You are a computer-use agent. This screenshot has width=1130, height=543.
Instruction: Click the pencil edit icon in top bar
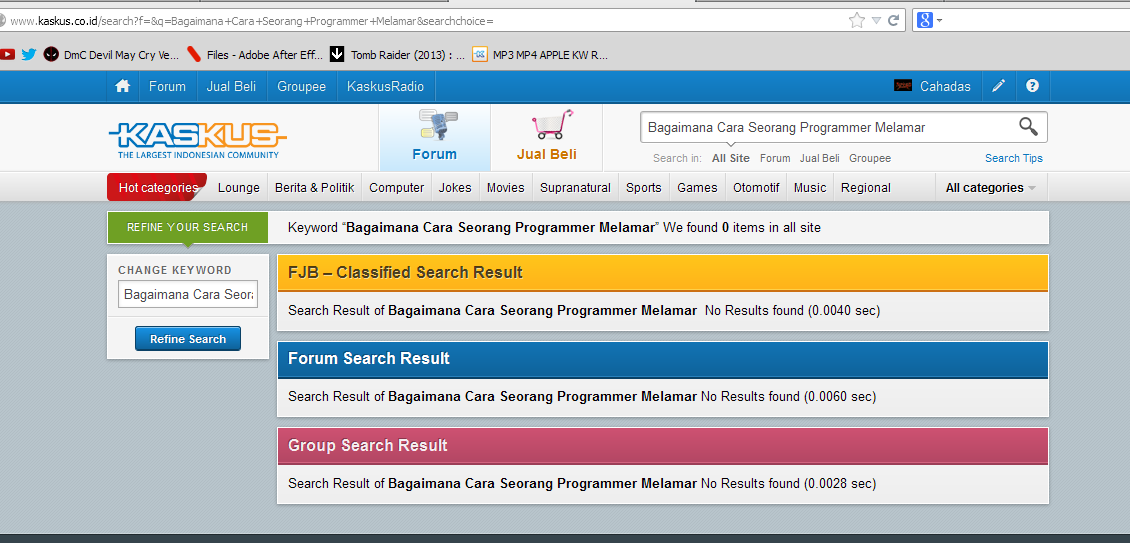(998, 87)
